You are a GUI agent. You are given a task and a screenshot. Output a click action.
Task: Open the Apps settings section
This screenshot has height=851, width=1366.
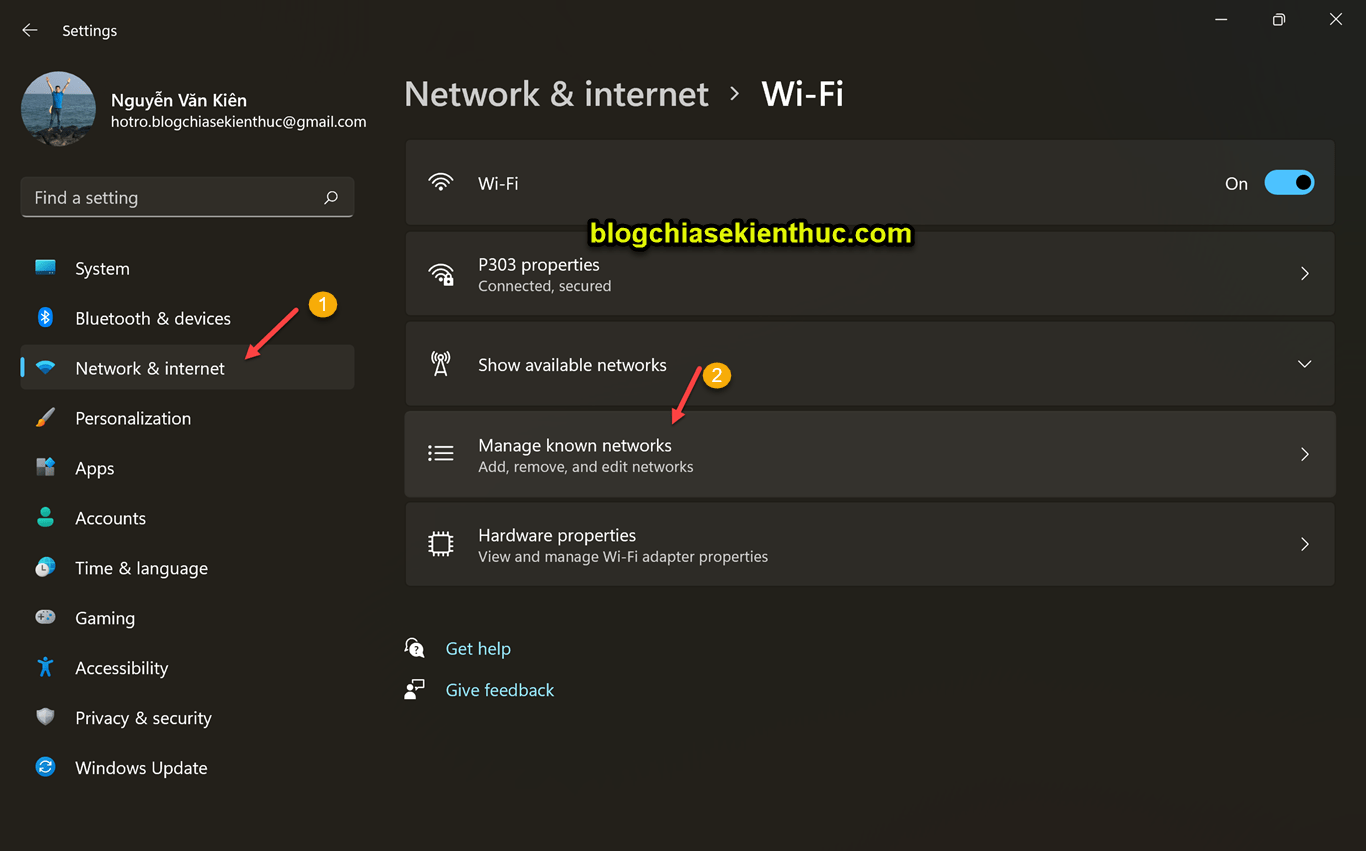coord(187,468)
